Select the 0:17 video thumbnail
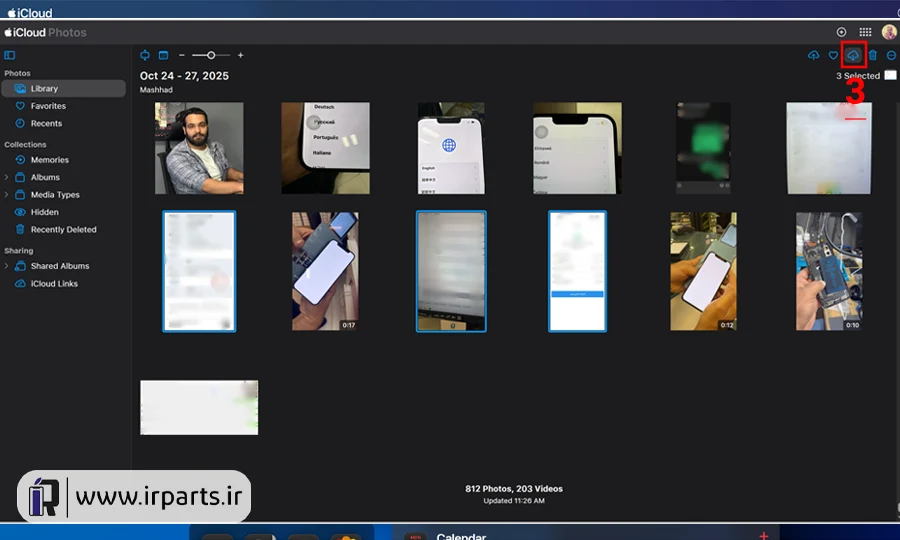 pos(325,271)
